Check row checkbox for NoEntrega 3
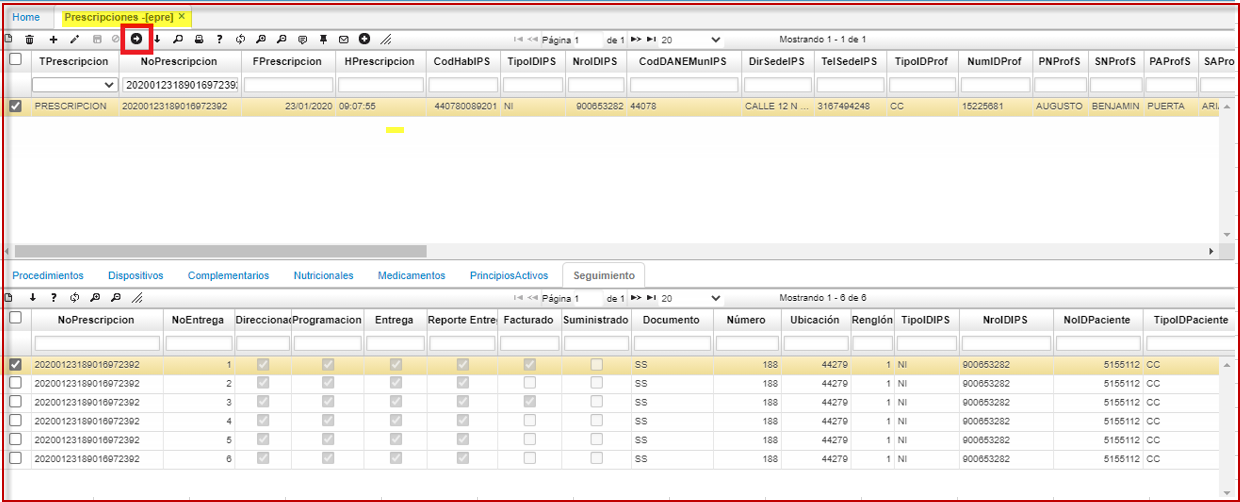 [x=15, y=402]
